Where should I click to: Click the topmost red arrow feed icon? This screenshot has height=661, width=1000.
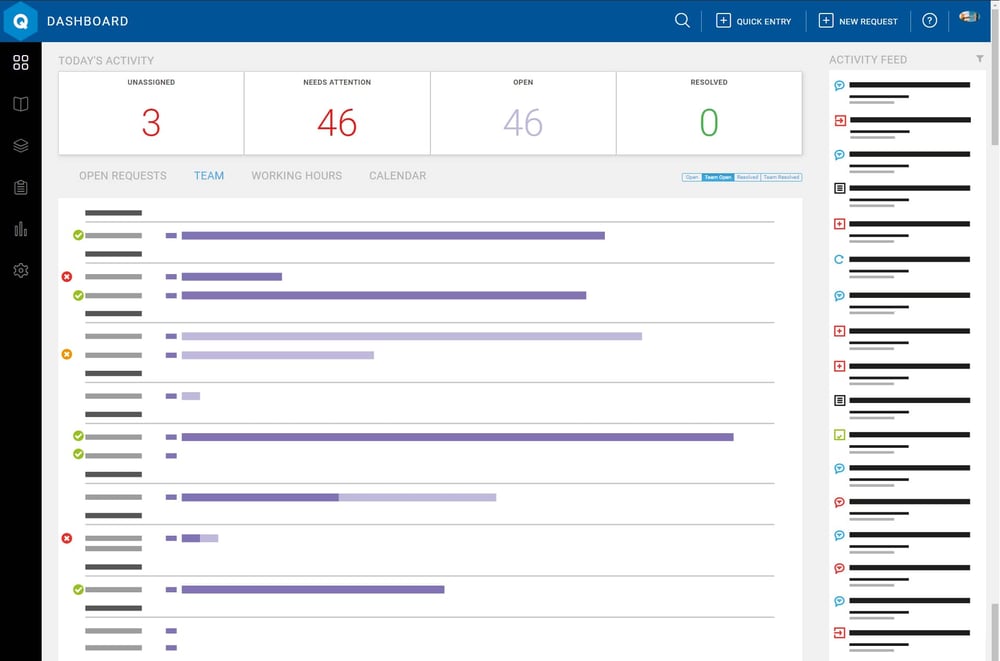click(x=840, y=120)
